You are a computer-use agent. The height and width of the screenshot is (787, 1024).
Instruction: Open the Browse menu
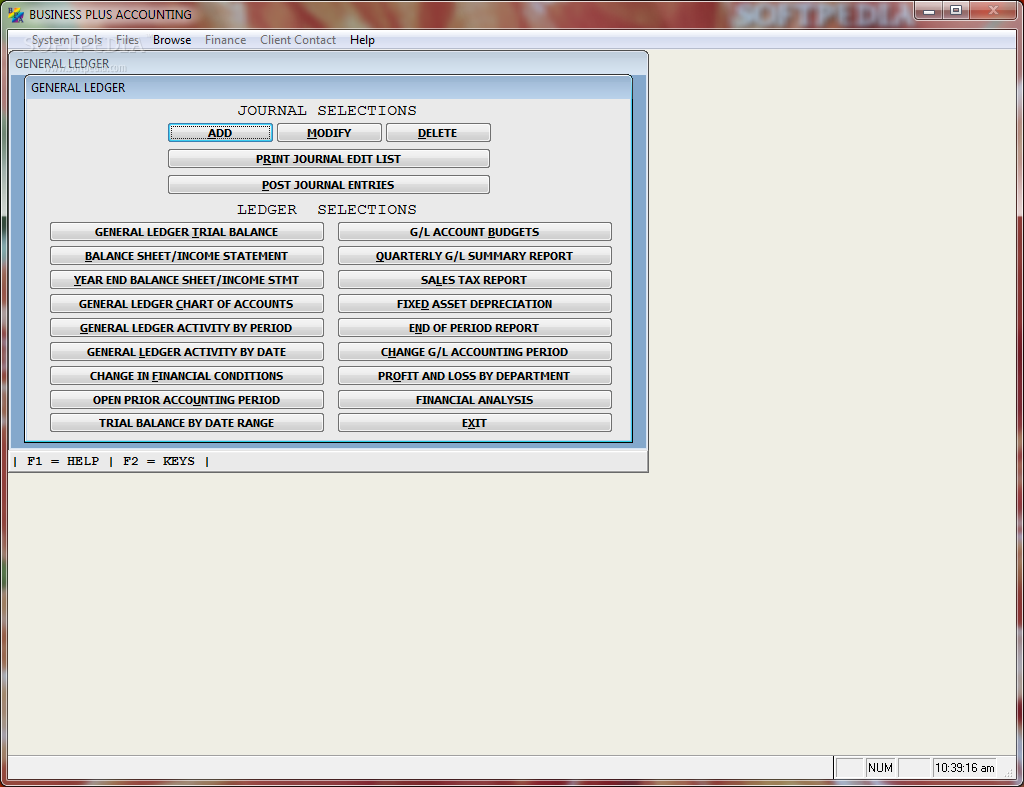click(172, 40)
